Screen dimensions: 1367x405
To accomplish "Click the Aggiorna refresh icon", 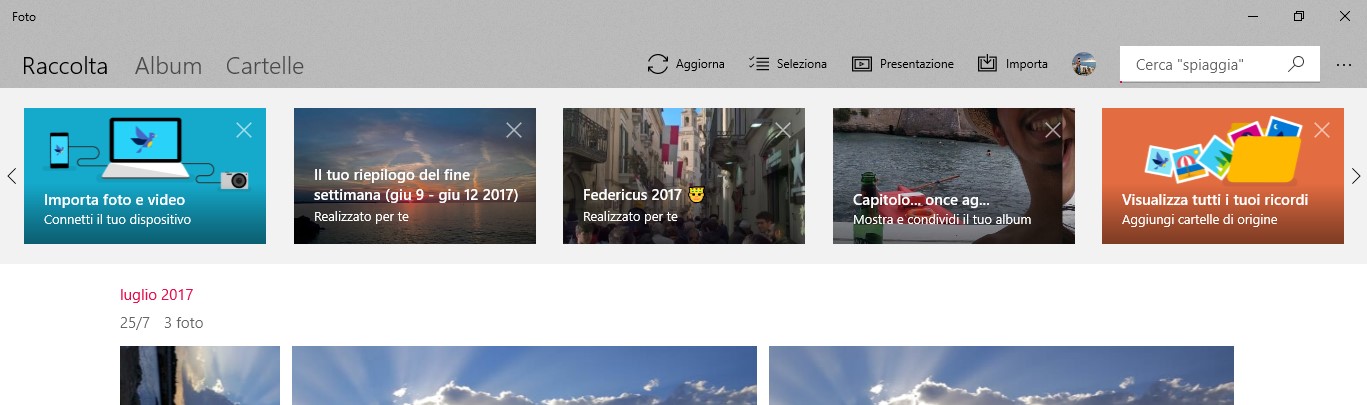I will click(657, 64).
